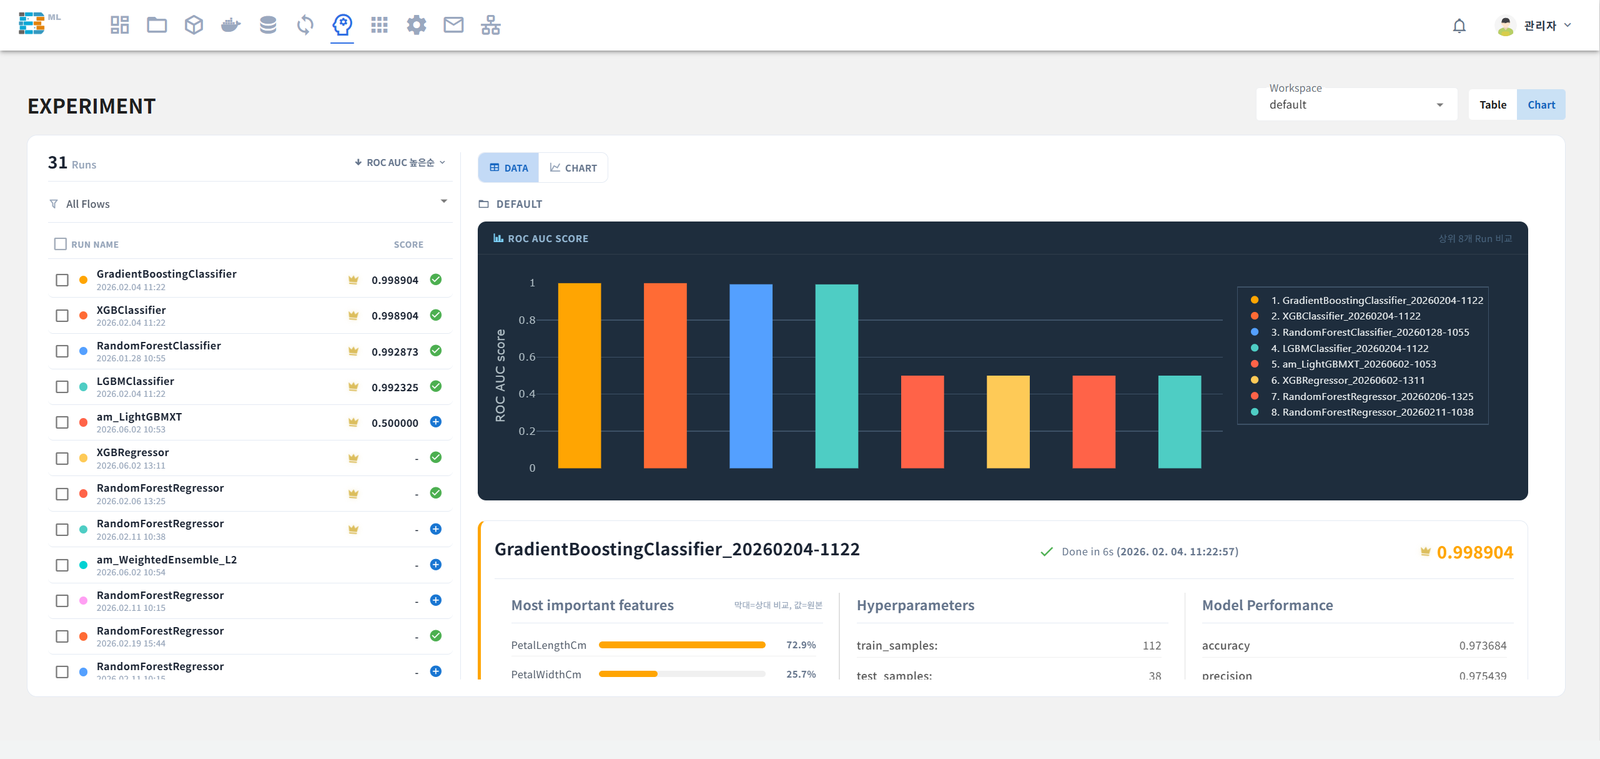
Task: Open the database stack icon in navigation
Action: click(x=268, y=25)
